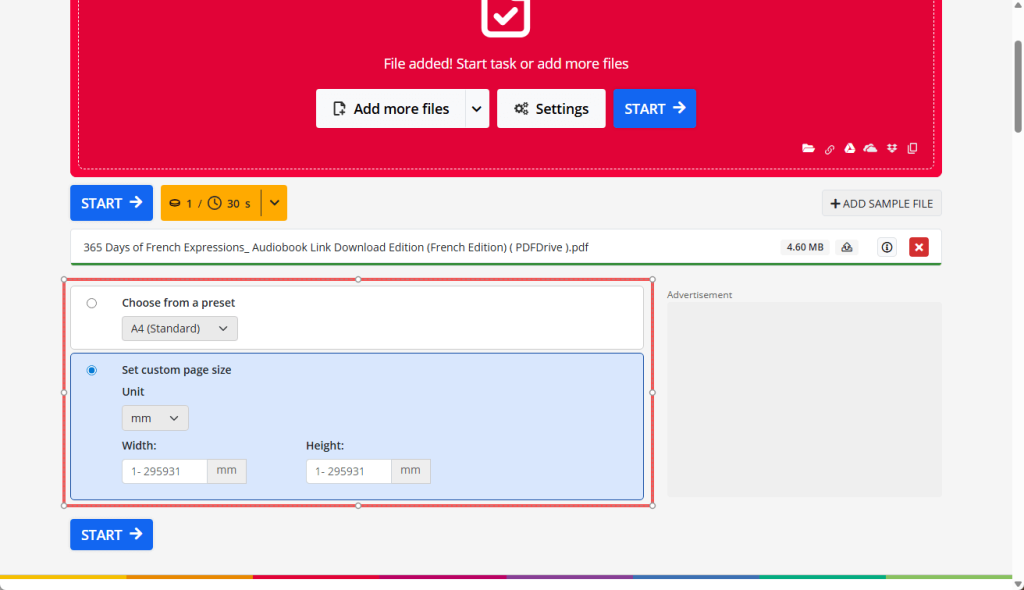Upload a file from OneDrive
This screenshot has height=590, width=1024.
point(870,148)
